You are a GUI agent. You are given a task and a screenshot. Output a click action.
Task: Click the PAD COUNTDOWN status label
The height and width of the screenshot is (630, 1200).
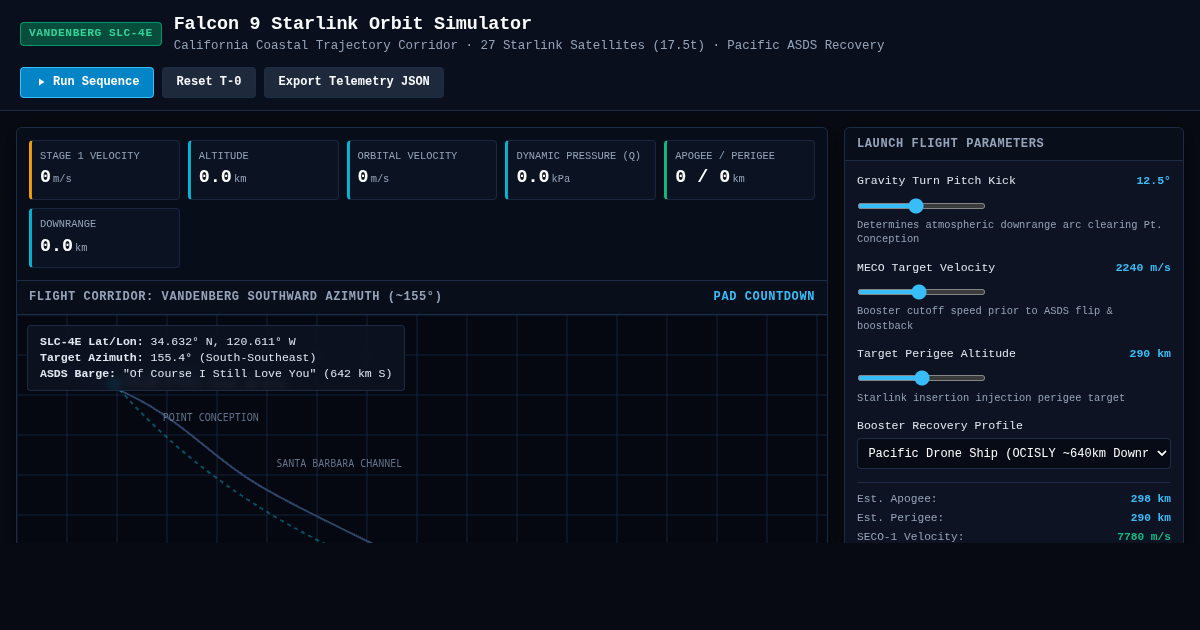[764, 297]
